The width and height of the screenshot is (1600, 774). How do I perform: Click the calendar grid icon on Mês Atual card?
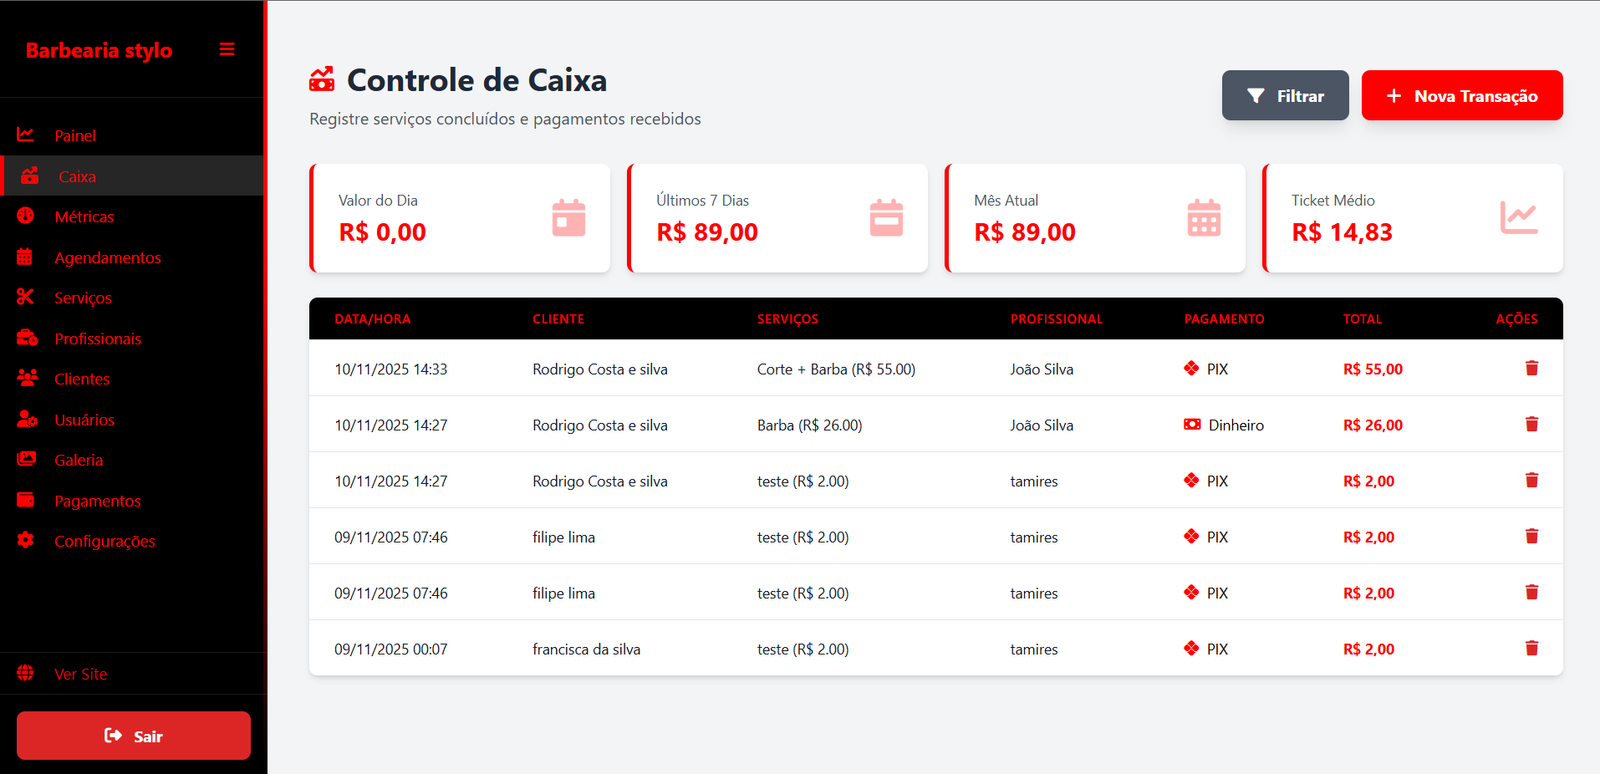coord(1204,218)
